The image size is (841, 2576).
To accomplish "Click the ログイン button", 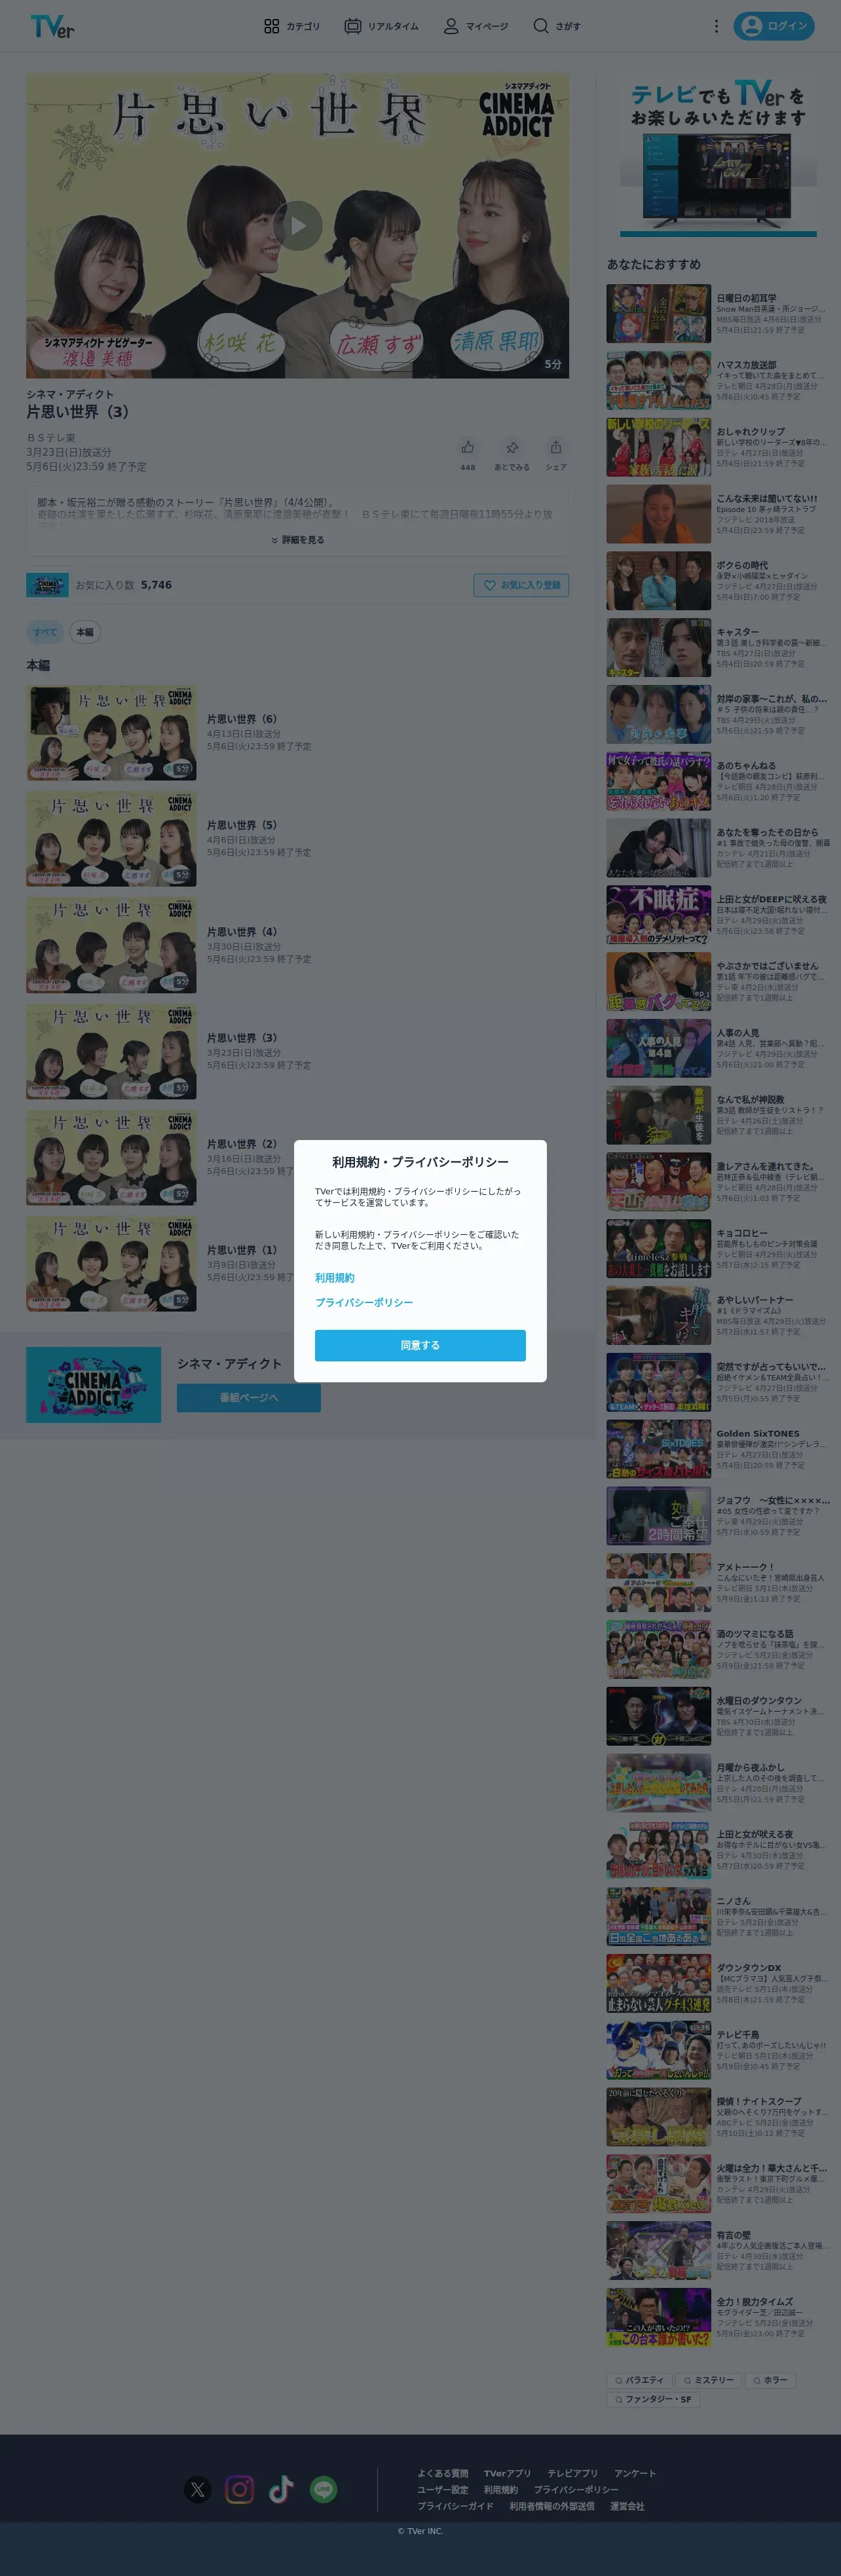I will pyautogui.click(x=774, y=26).
